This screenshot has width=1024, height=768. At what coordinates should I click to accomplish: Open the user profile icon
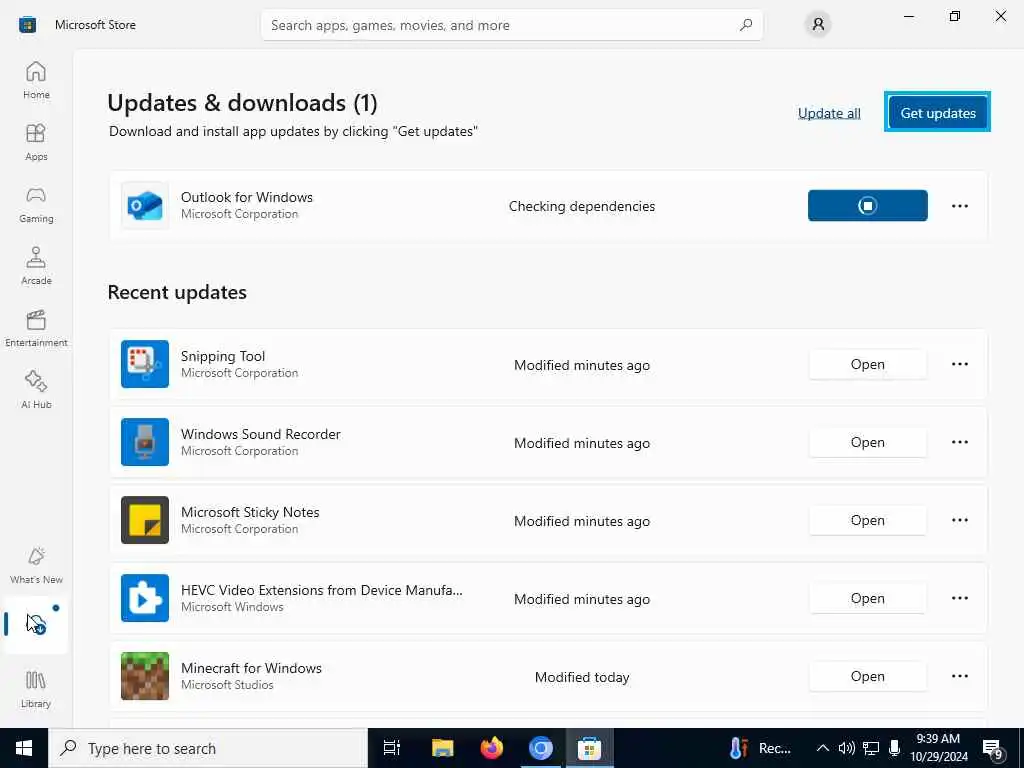[818, 25]
